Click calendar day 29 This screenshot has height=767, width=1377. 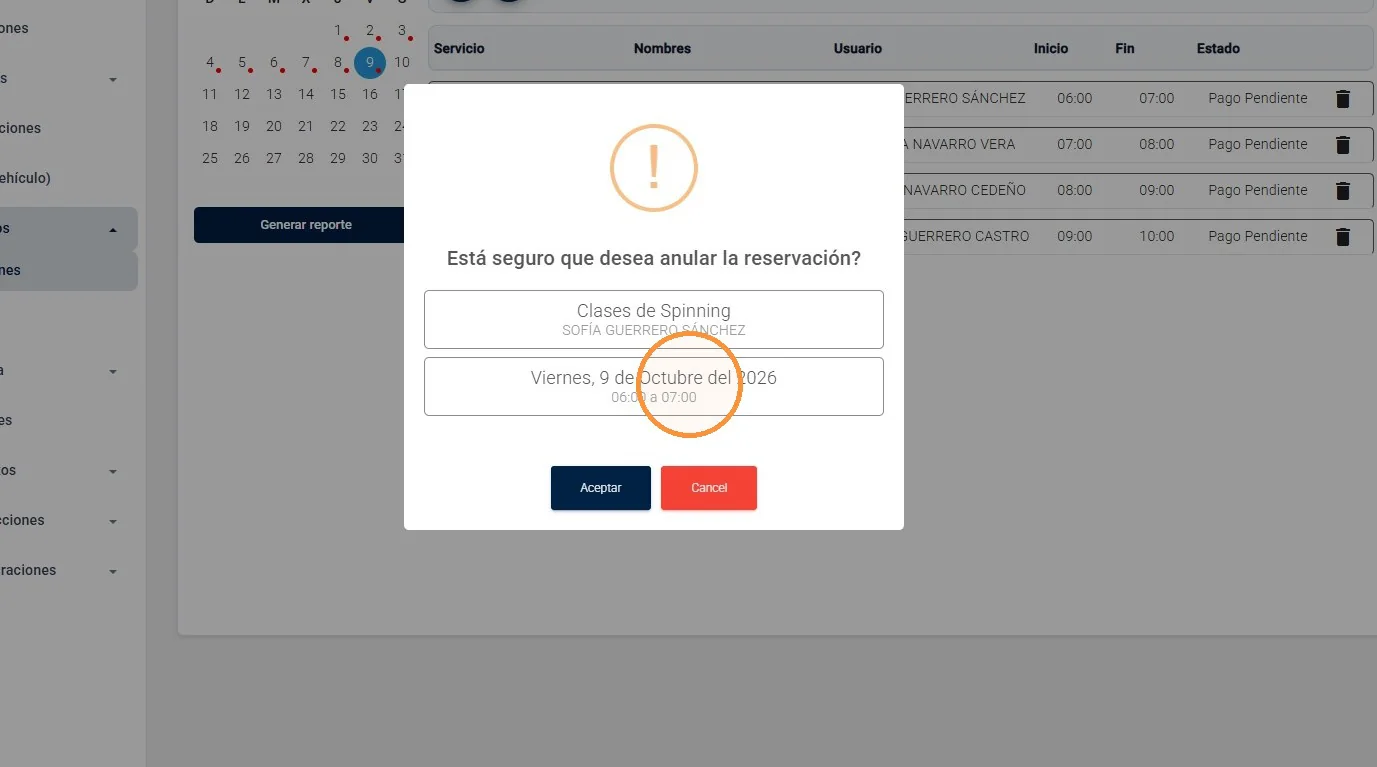coord(338,158)
